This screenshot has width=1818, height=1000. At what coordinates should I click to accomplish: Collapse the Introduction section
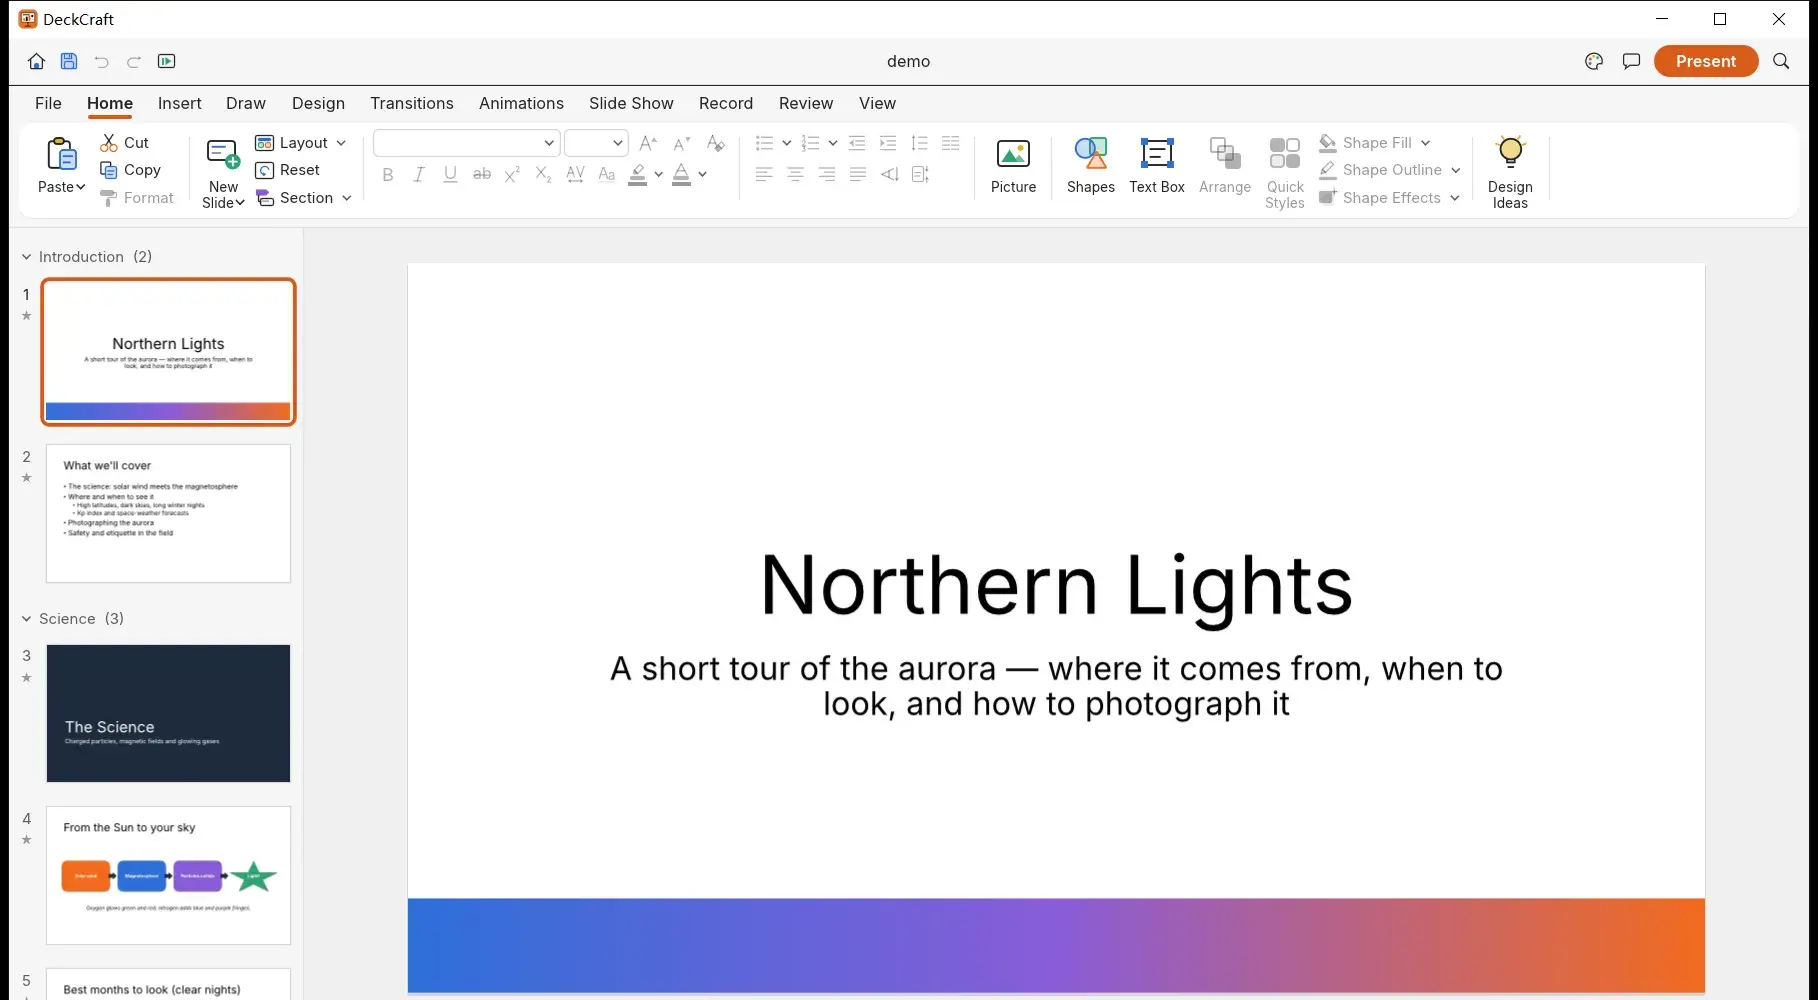pyautogui.click(x=27, y=257)
